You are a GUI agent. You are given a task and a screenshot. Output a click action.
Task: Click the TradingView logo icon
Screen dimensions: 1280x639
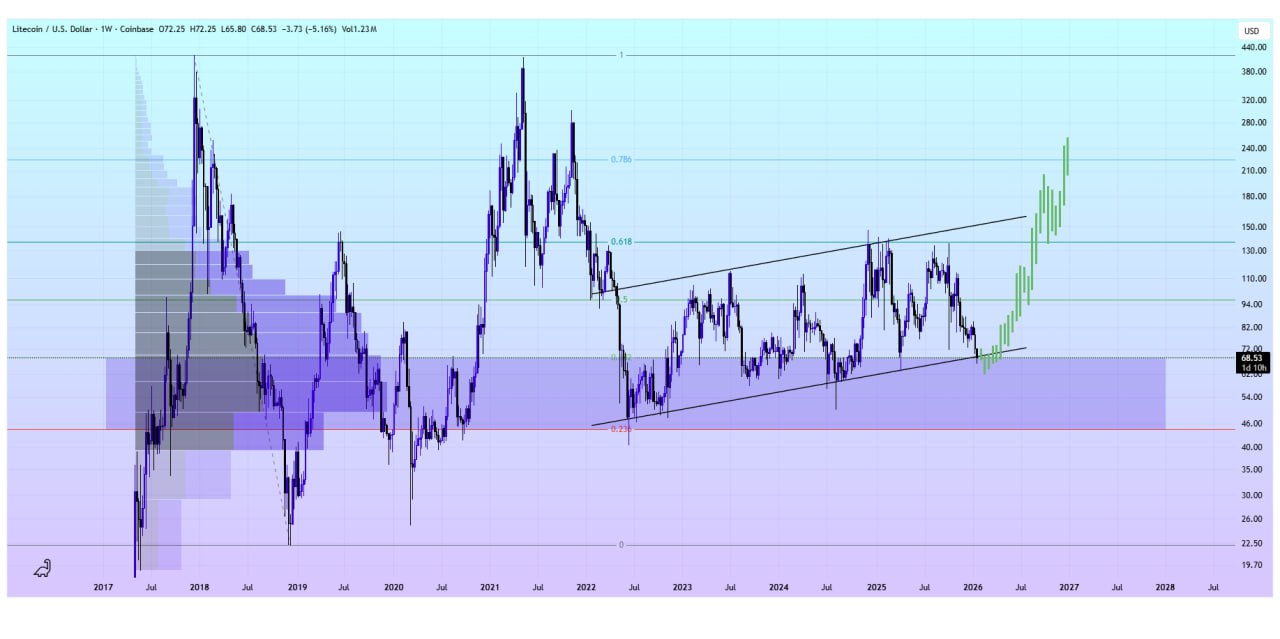[x=42, y=569]
